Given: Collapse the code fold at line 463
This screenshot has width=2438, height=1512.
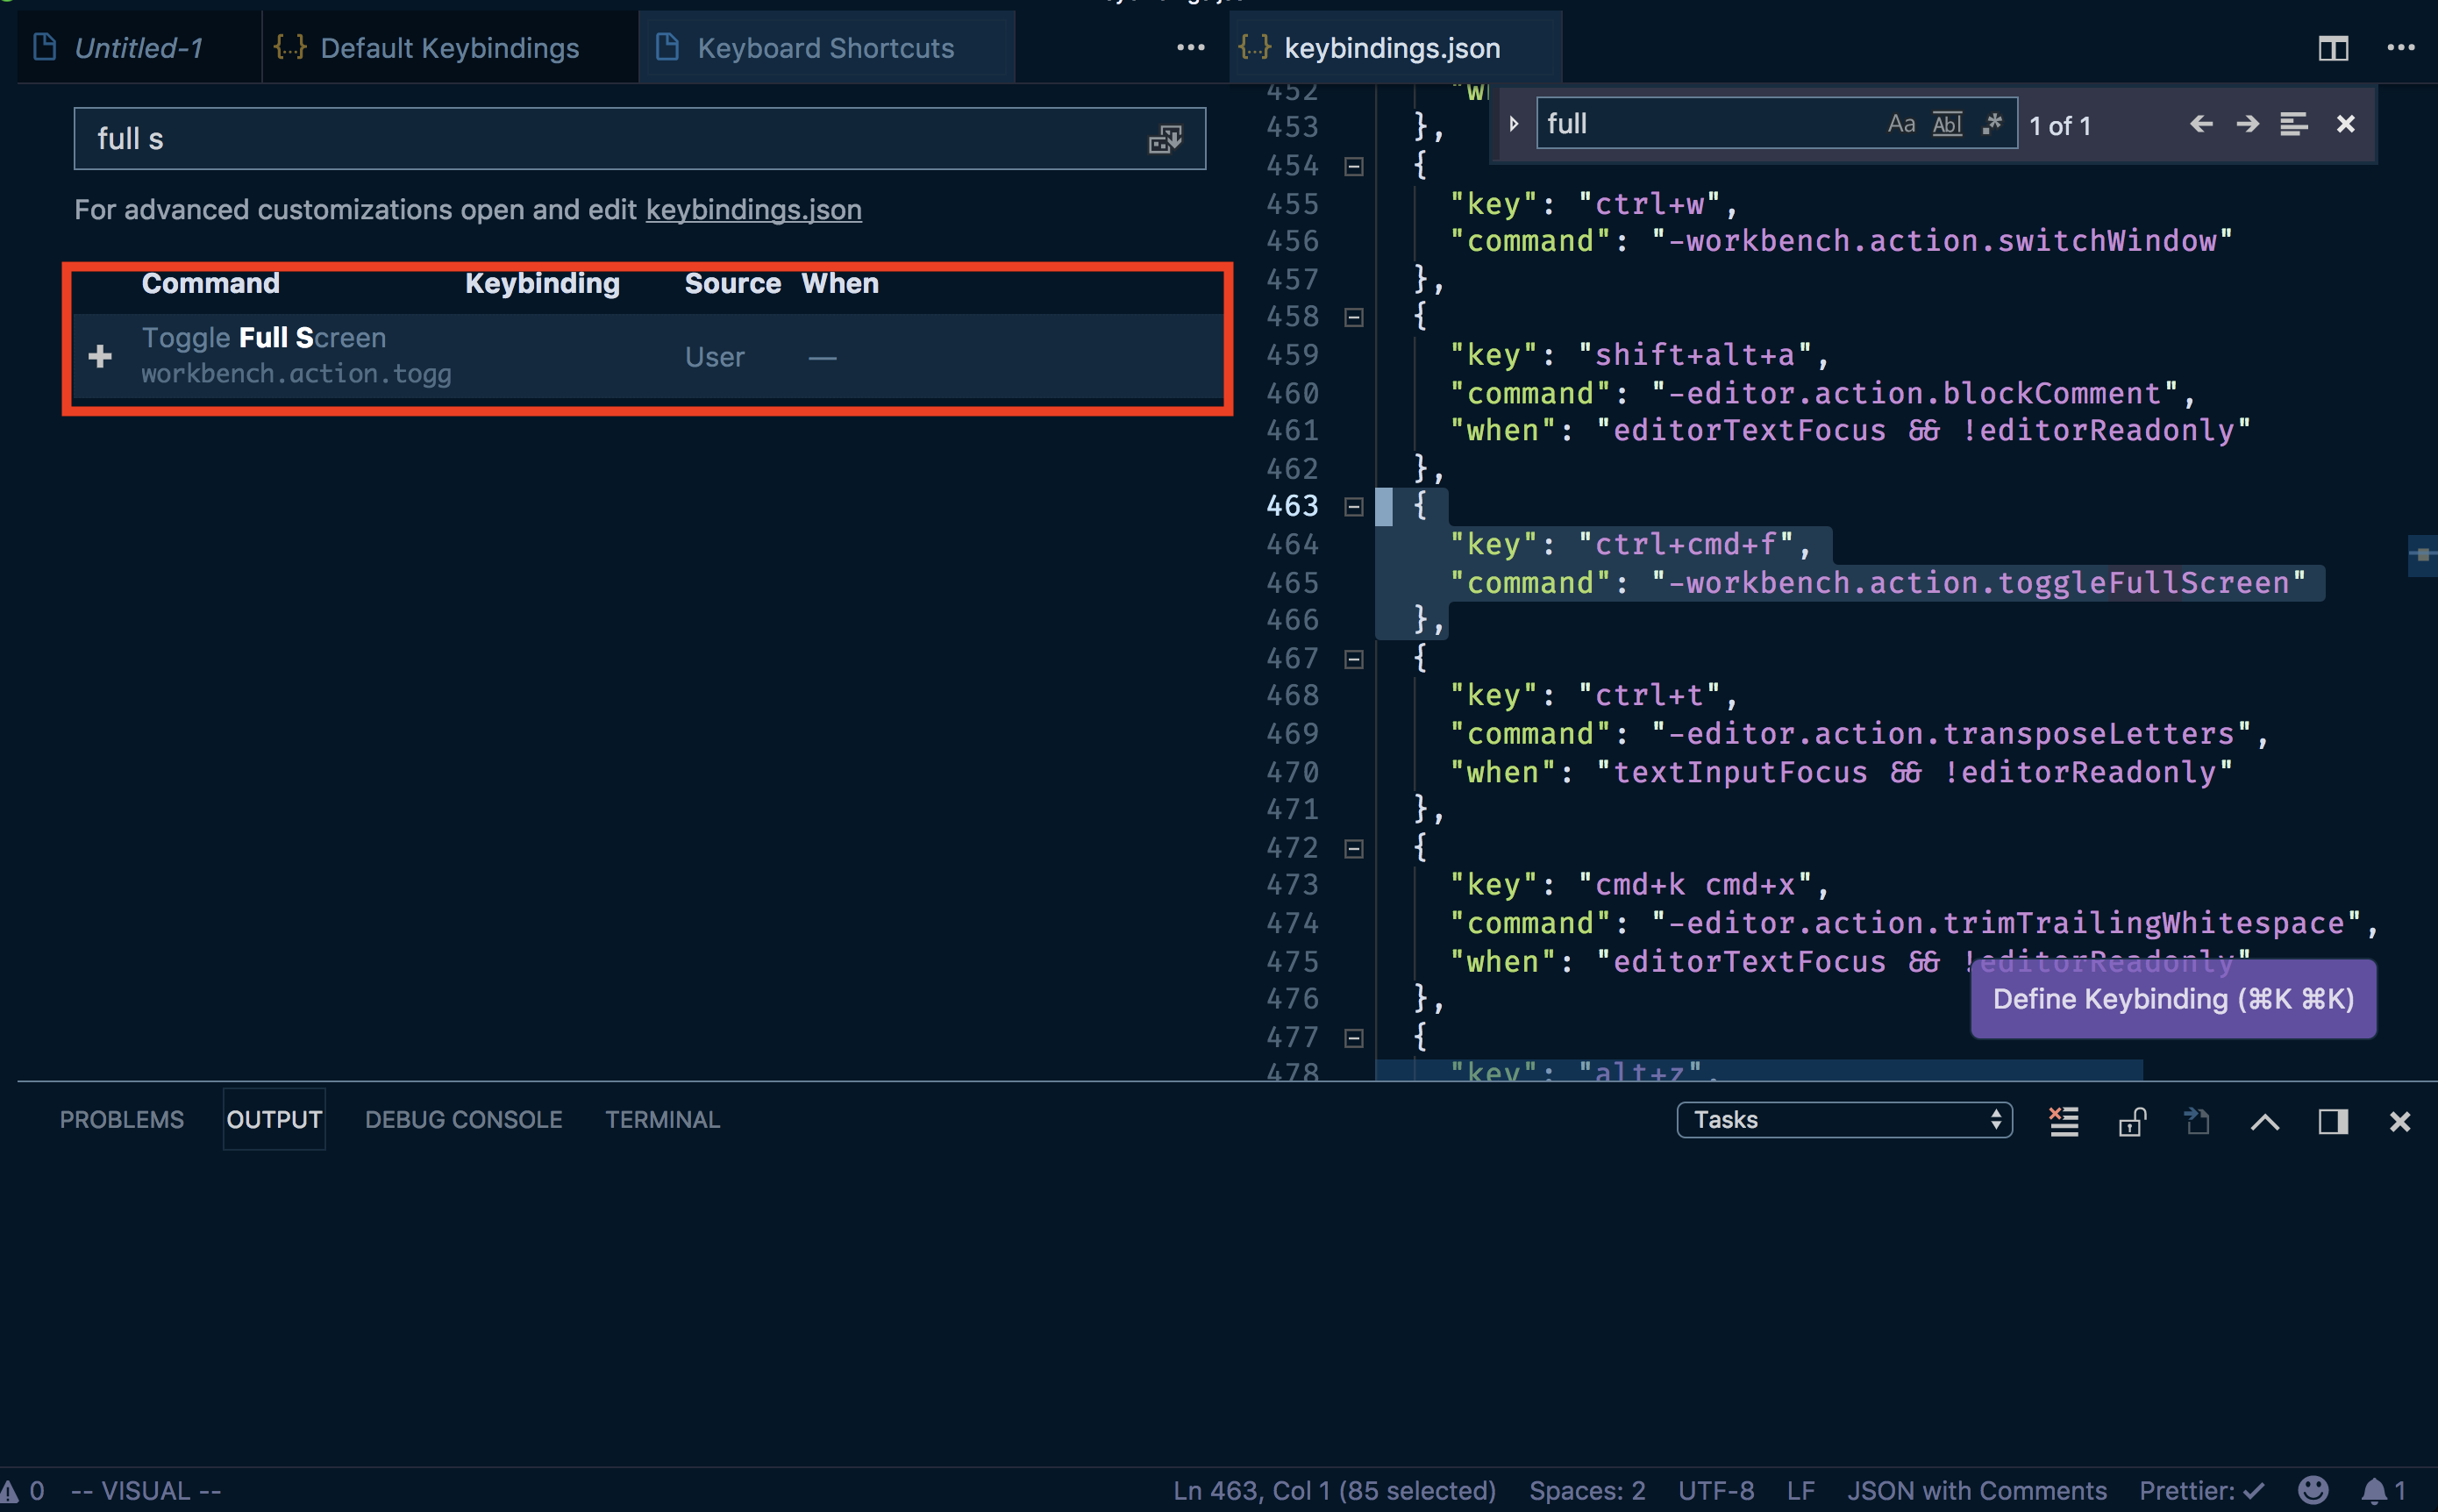Looking at the screenshot, I should (x=1352, y=506).
